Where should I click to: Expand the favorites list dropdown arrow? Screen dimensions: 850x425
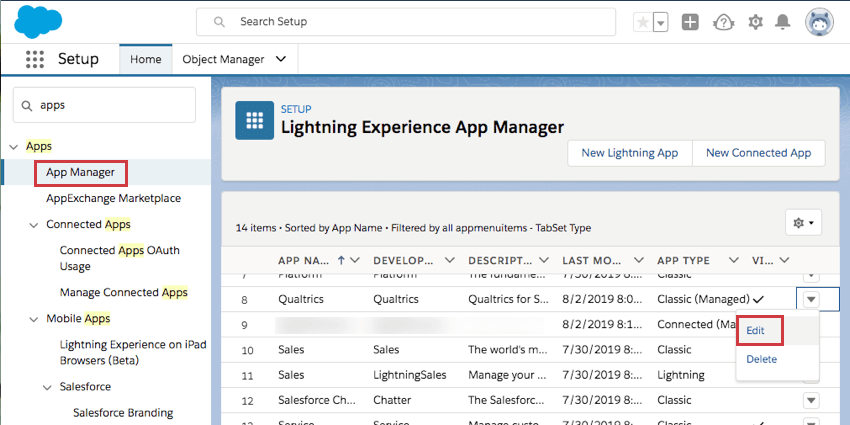click(x=660, y=22)
